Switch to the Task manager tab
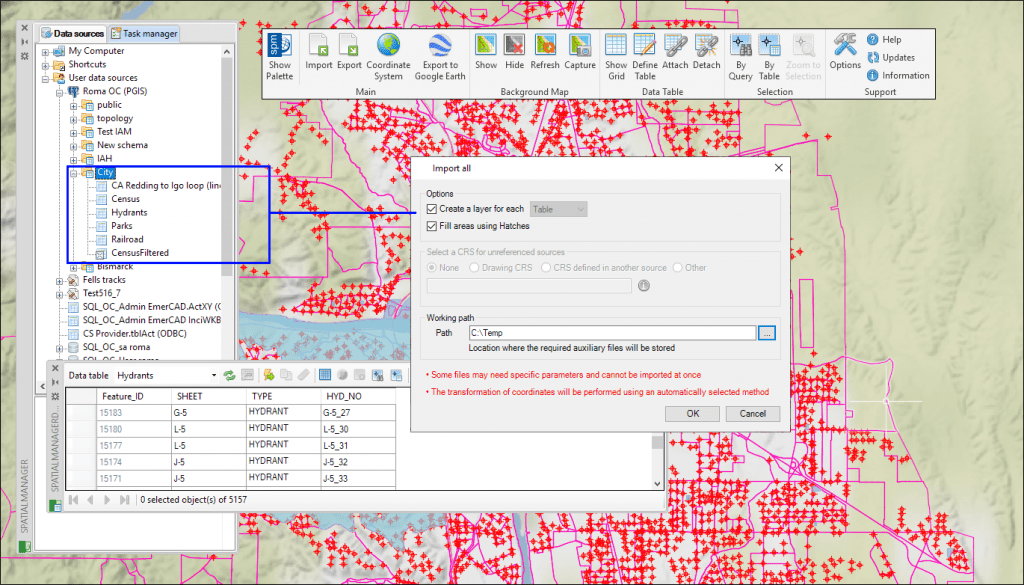 145,33
